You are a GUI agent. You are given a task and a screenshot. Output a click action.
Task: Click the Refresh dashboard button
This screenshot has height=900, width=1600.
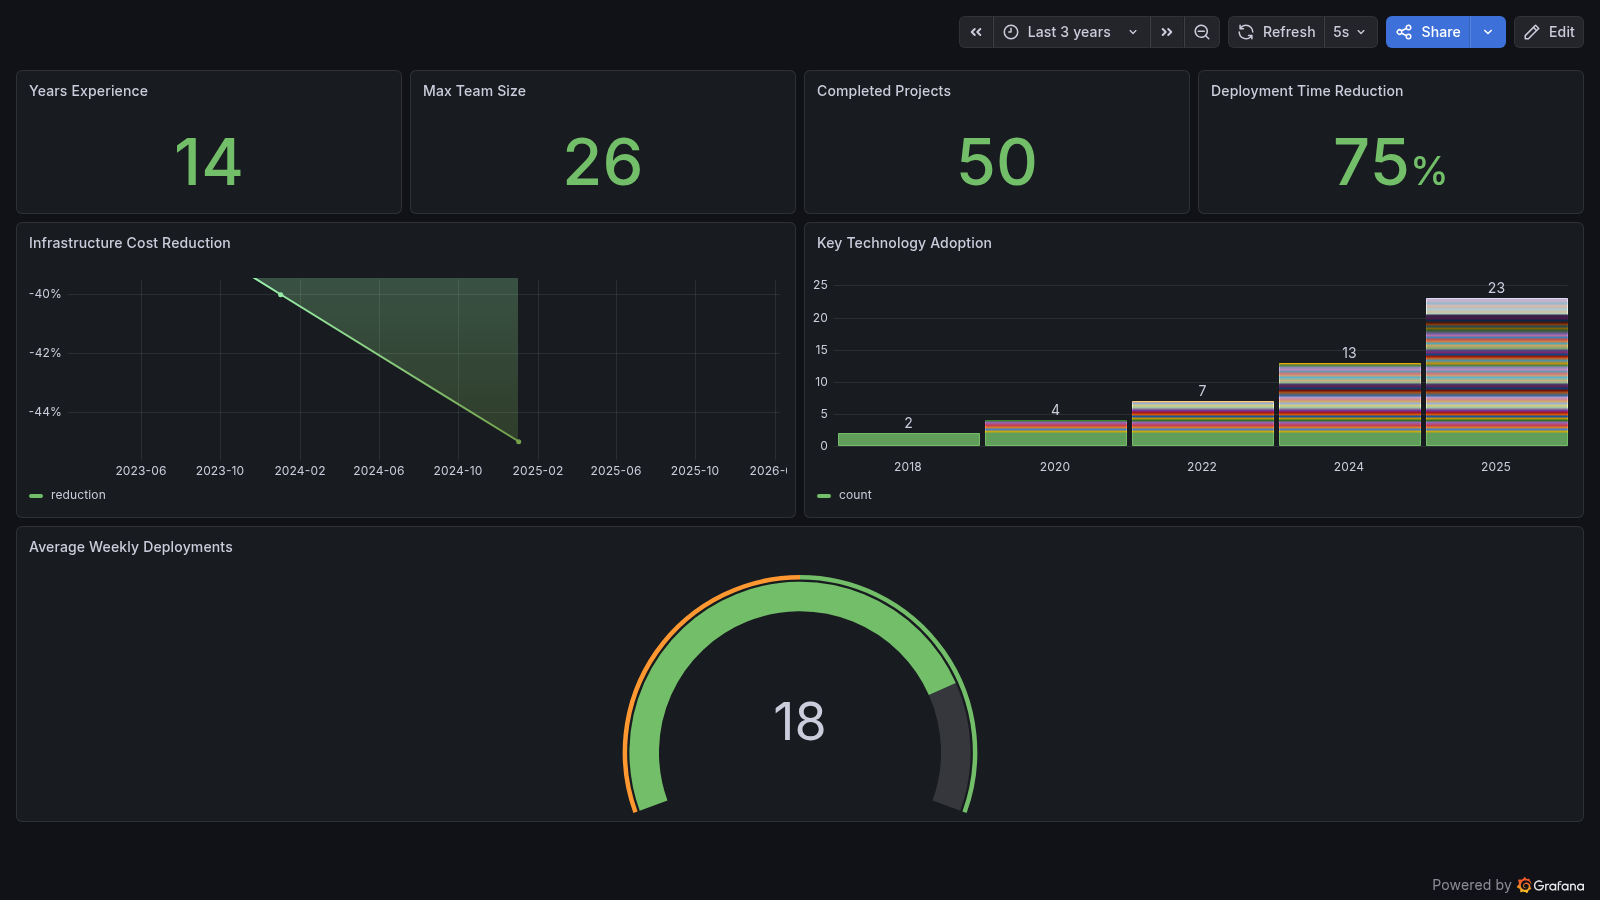1277,32
